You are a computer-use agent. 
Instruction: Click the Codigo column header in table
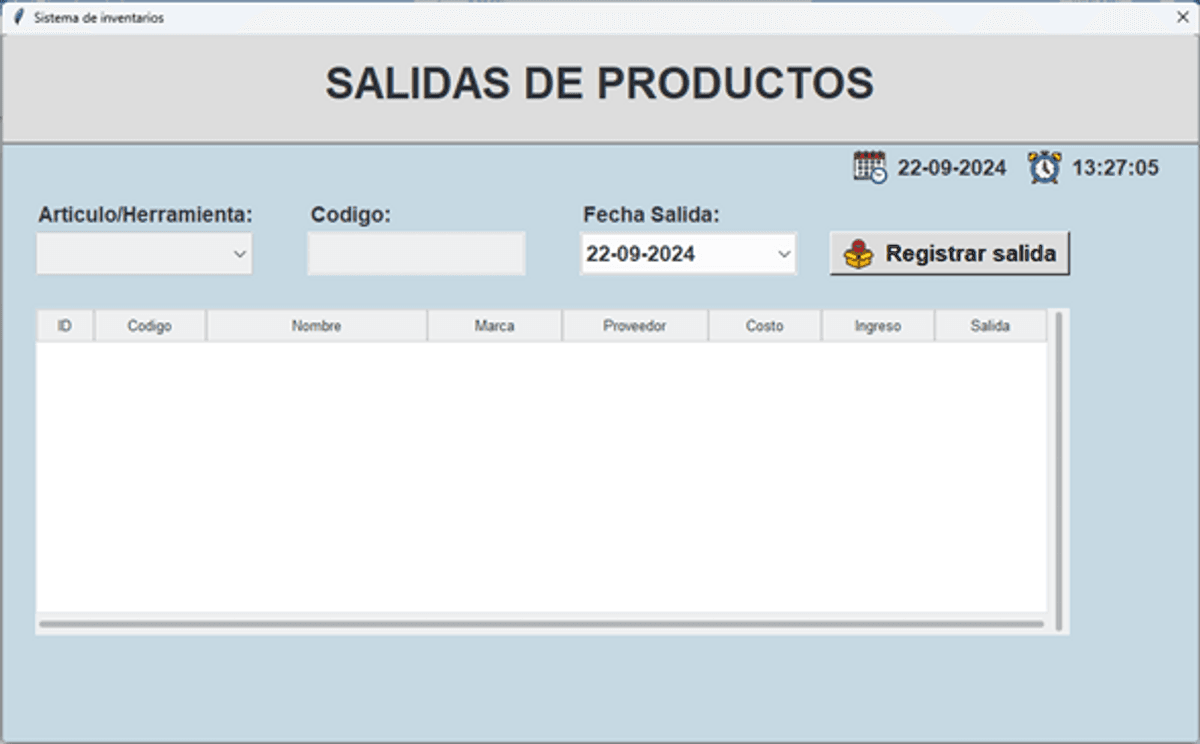coord(150,326)
